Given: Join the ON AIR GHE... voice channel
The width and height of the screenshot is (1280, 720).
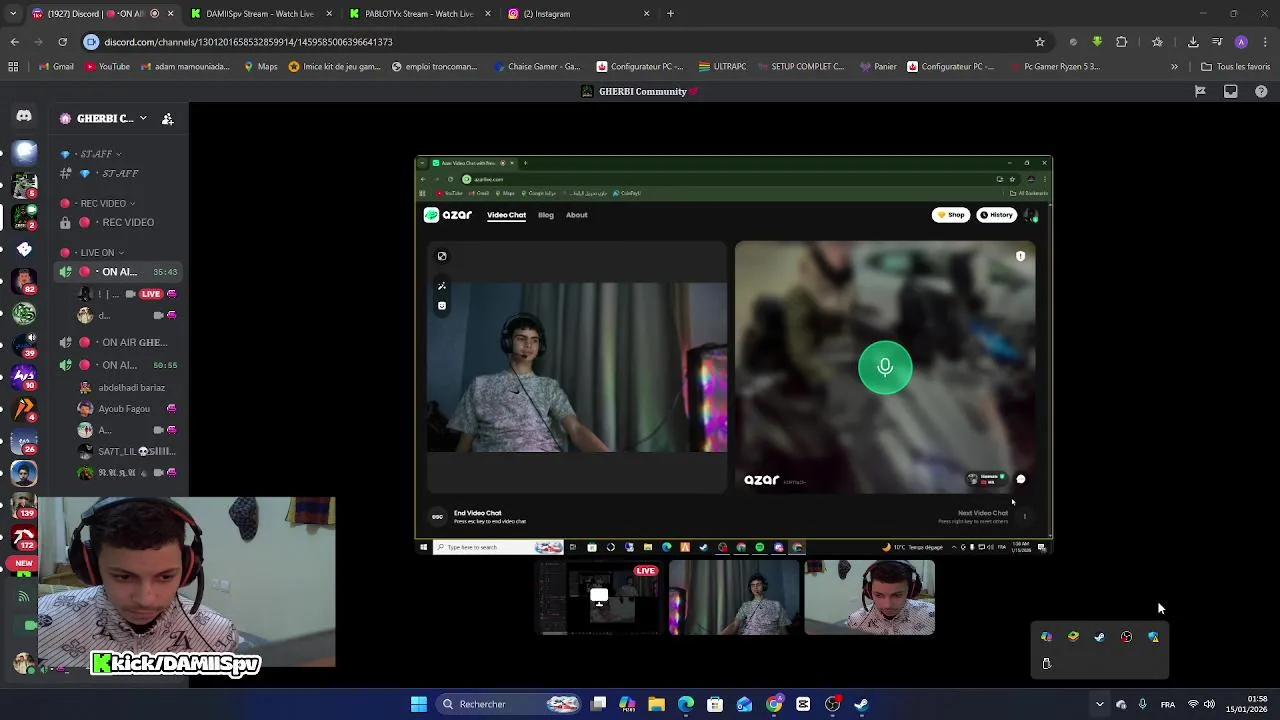Looking at the screenshot, I should point(120,342).
